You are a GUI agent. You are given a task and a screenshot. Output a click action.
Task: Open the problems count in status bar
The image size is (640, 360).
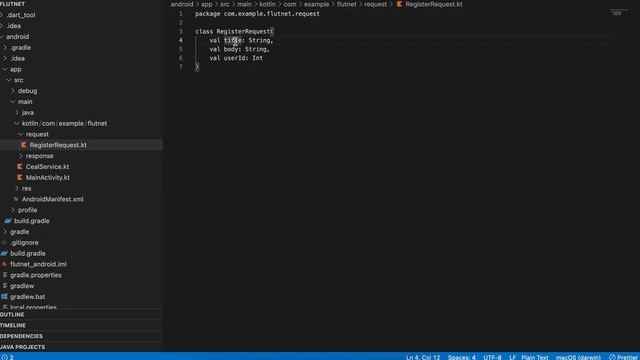7,357
